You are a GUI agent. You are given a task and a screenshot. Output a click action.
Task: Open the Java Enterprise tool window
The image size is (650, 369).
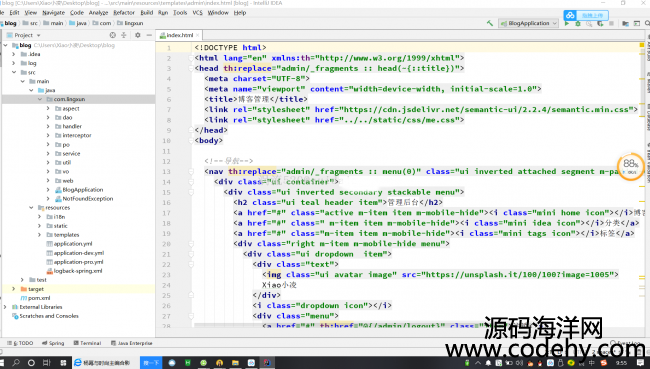[x=132, y=343]
